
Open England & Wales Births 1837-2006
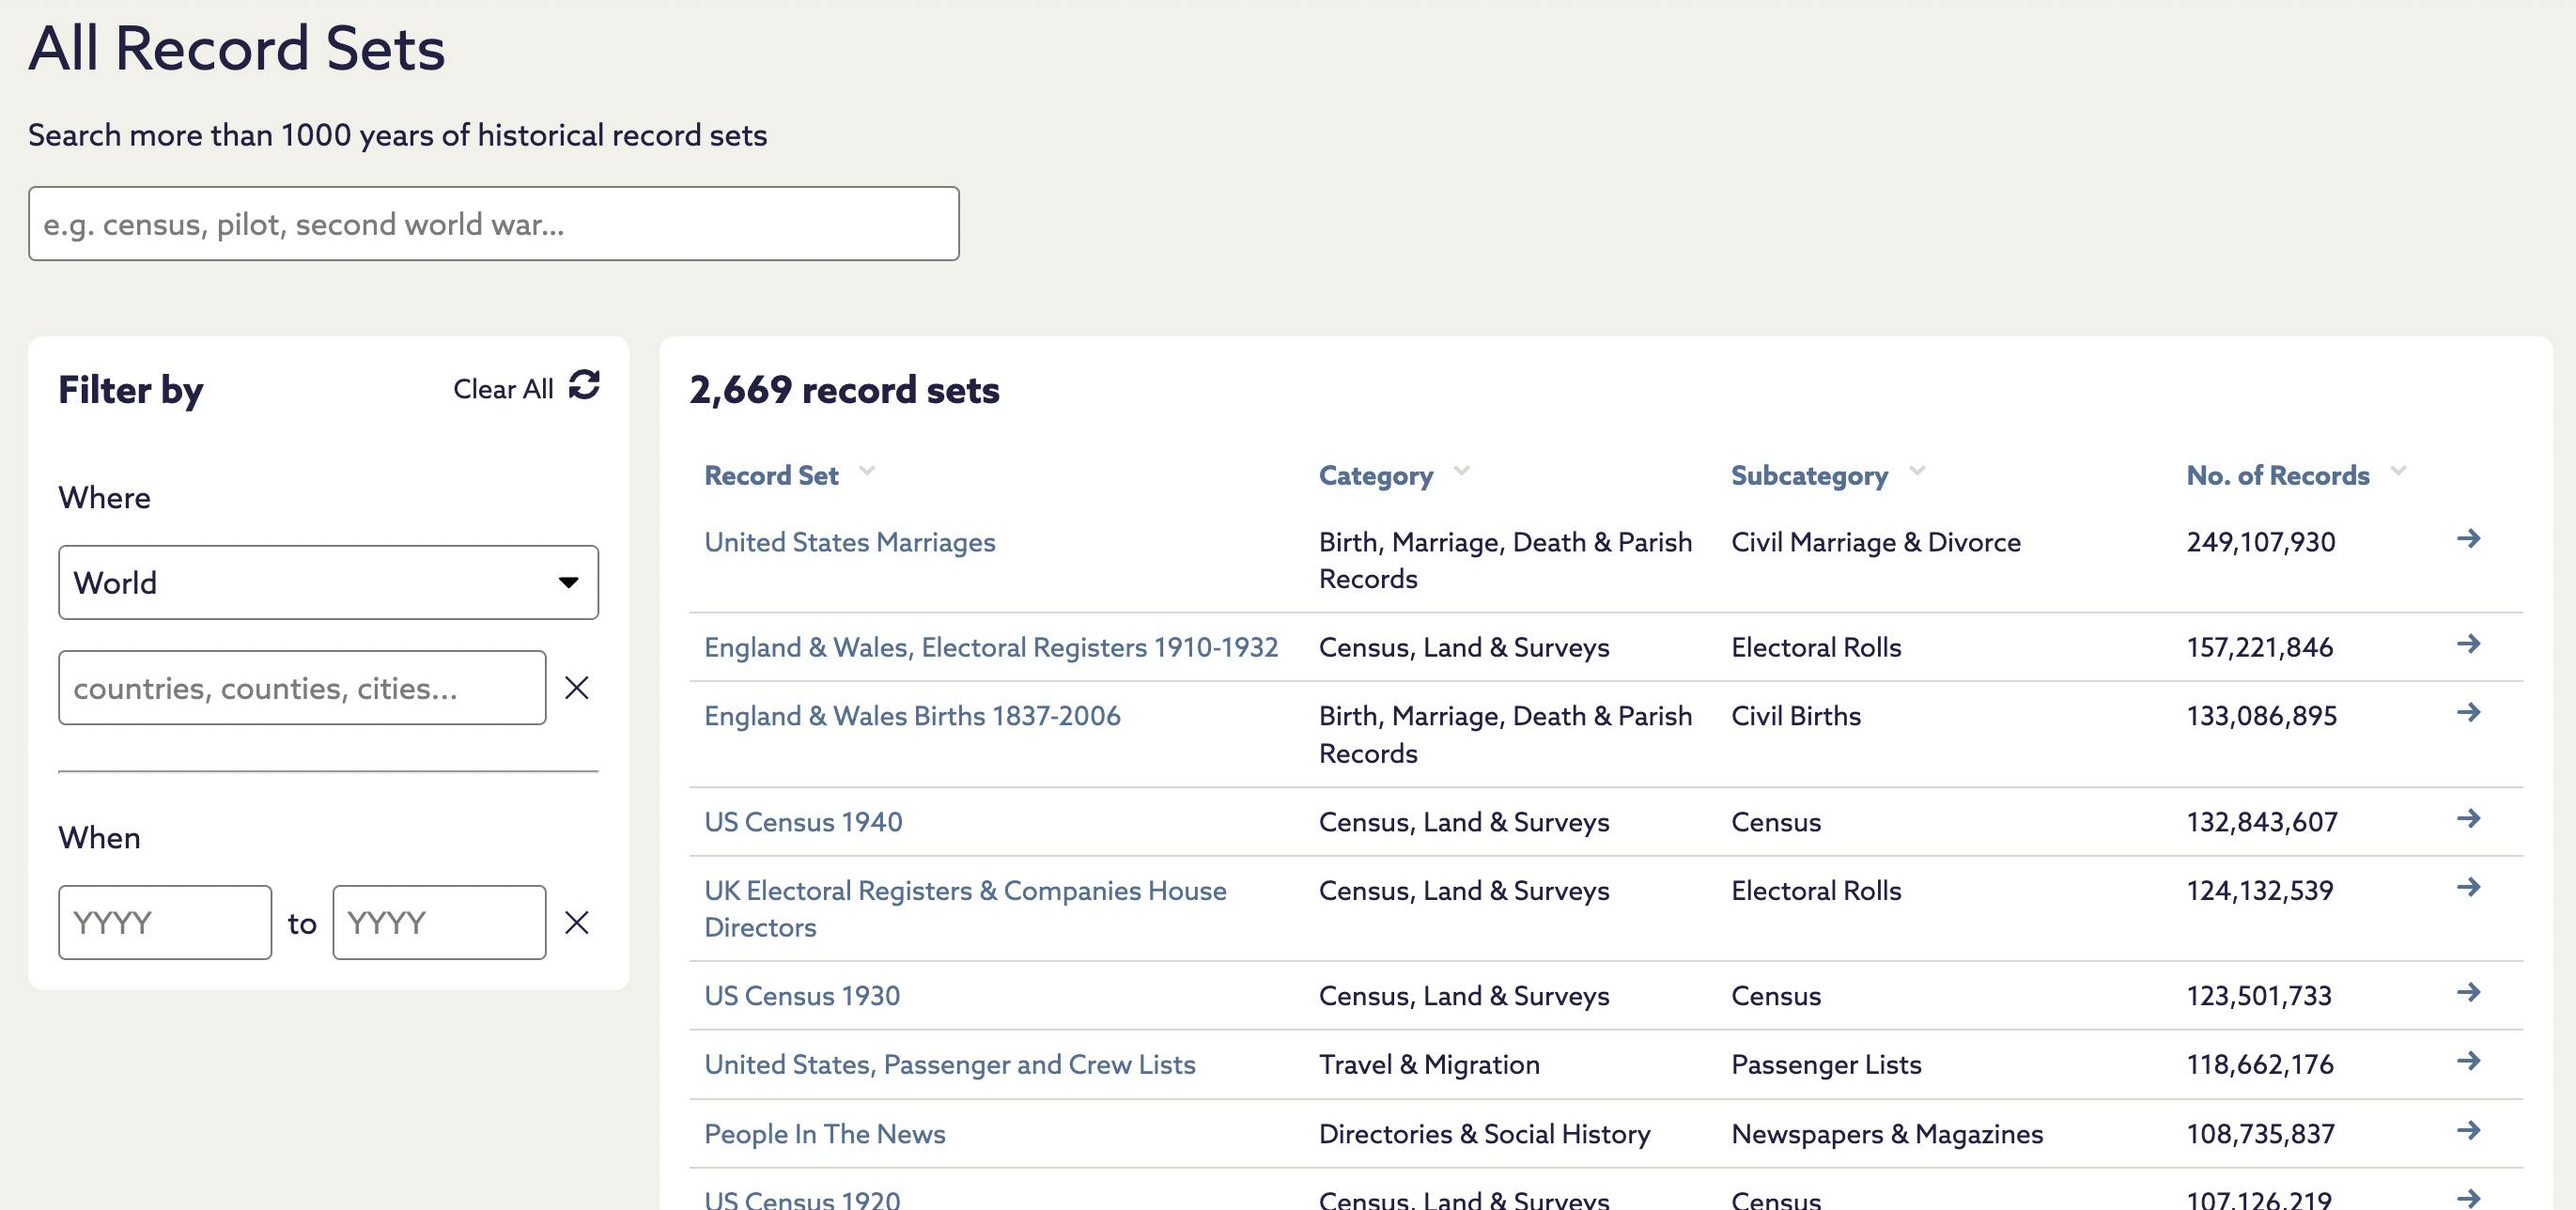pos(912,716)
